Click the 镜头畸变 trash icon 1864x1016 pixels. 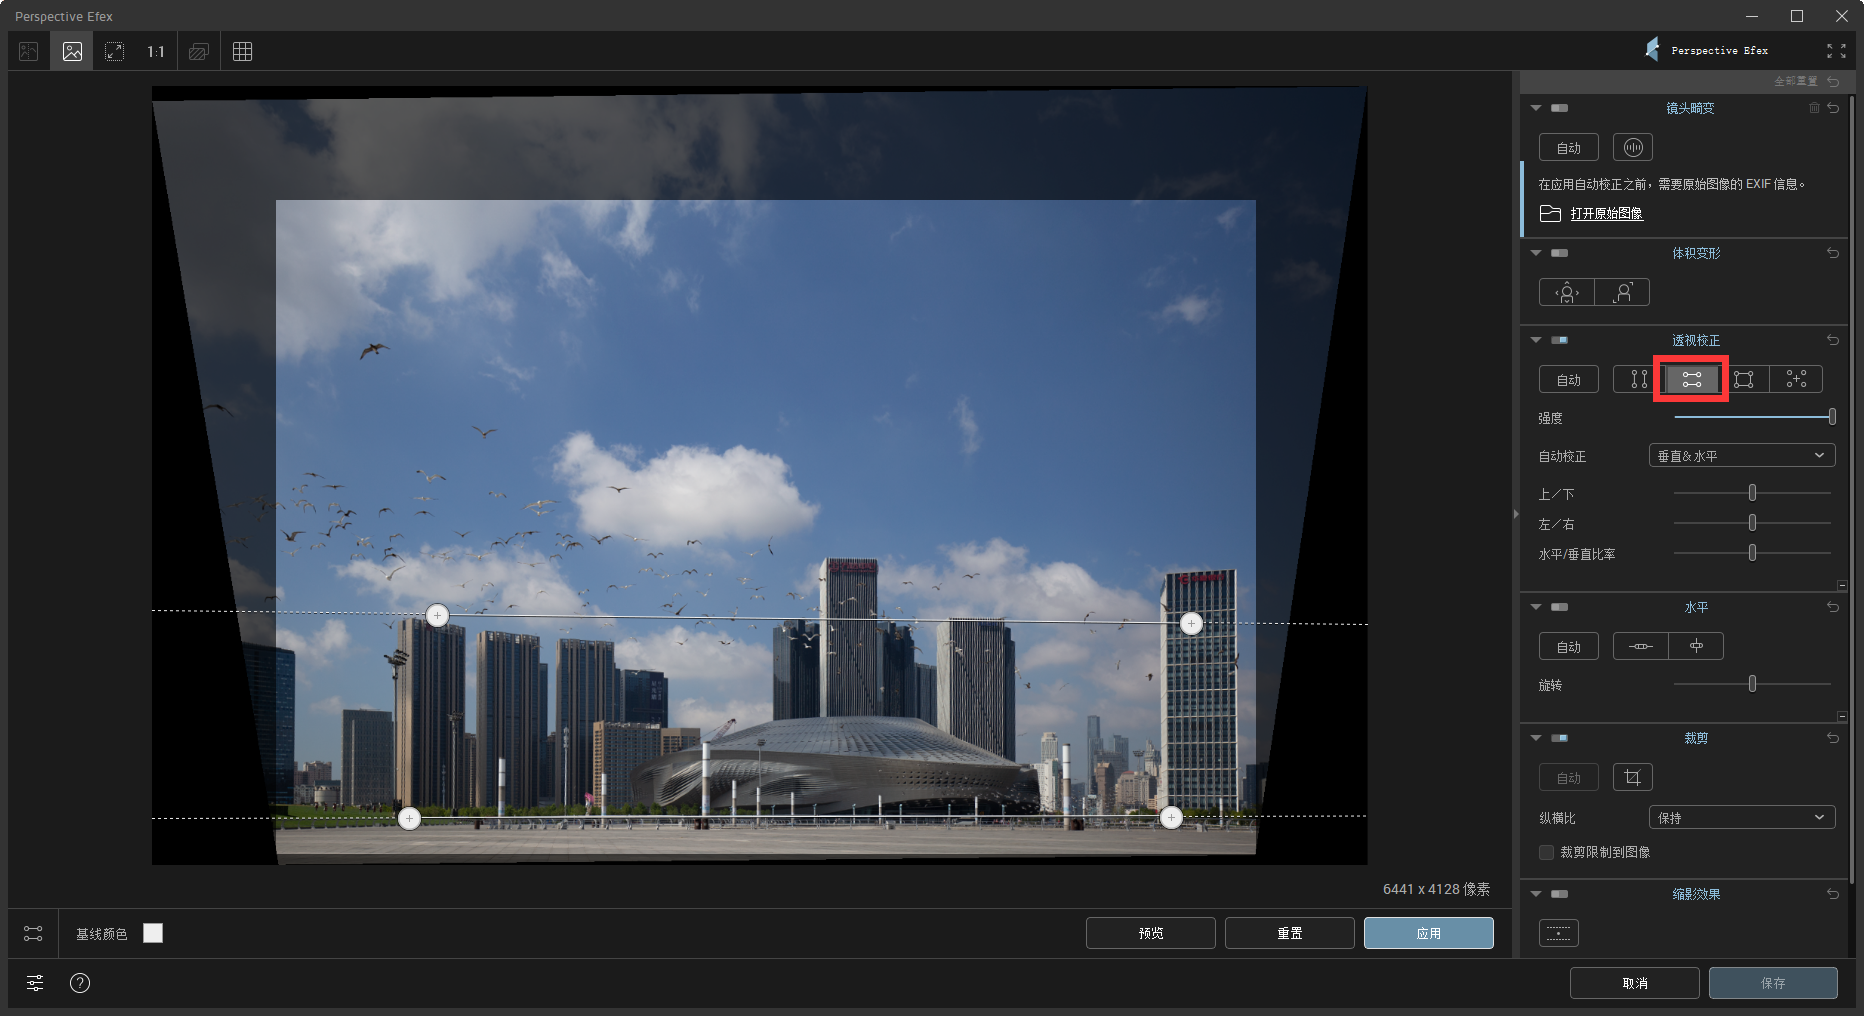click(1814, 108)
